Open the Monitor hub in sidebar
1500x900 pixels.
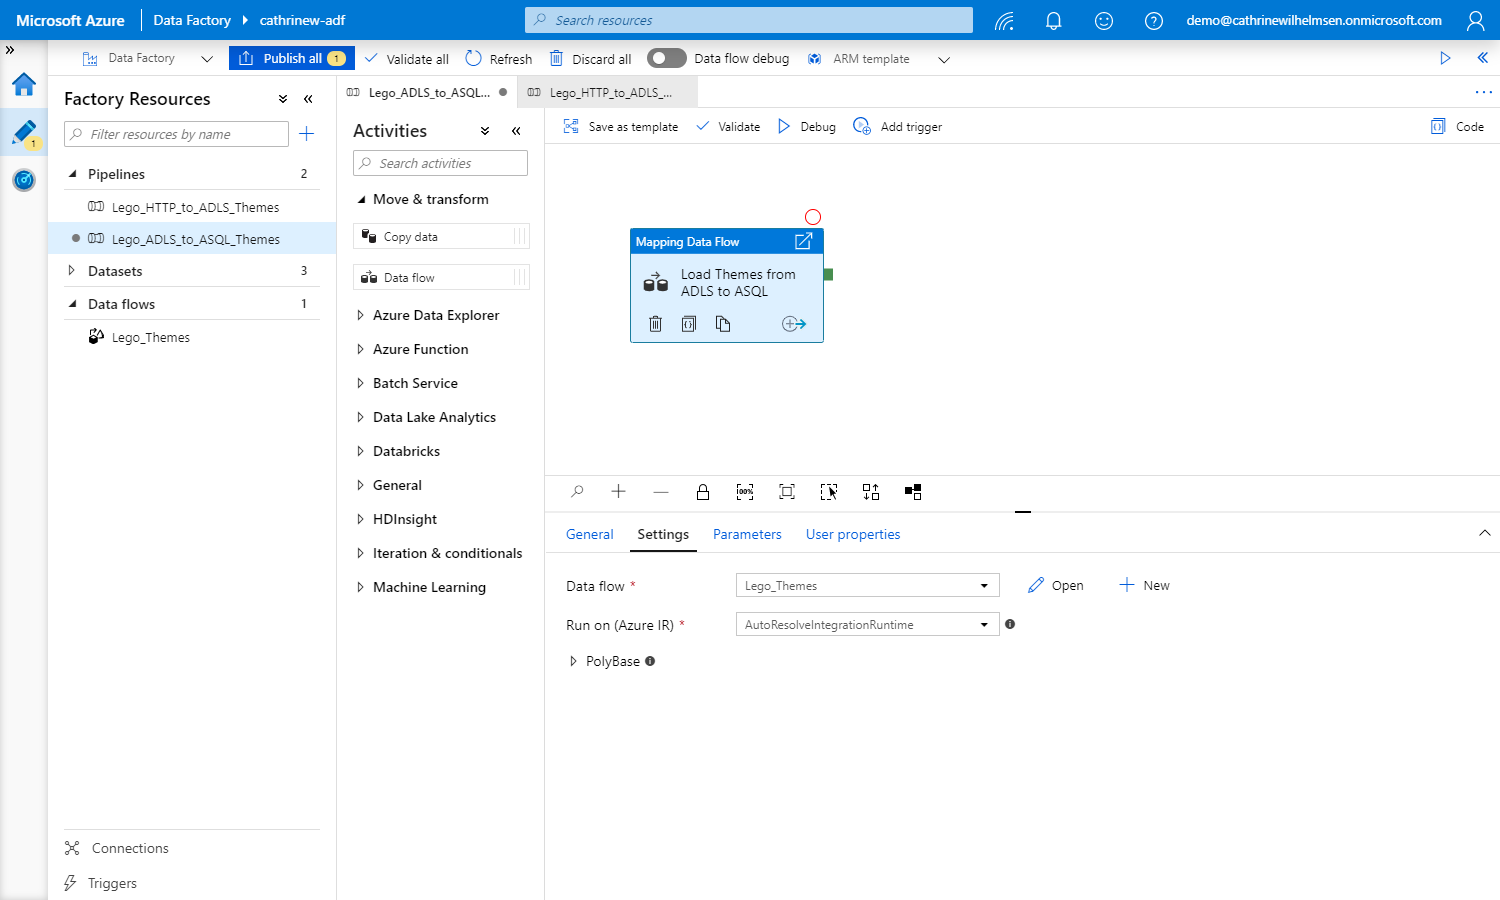[x=24, y=180]
